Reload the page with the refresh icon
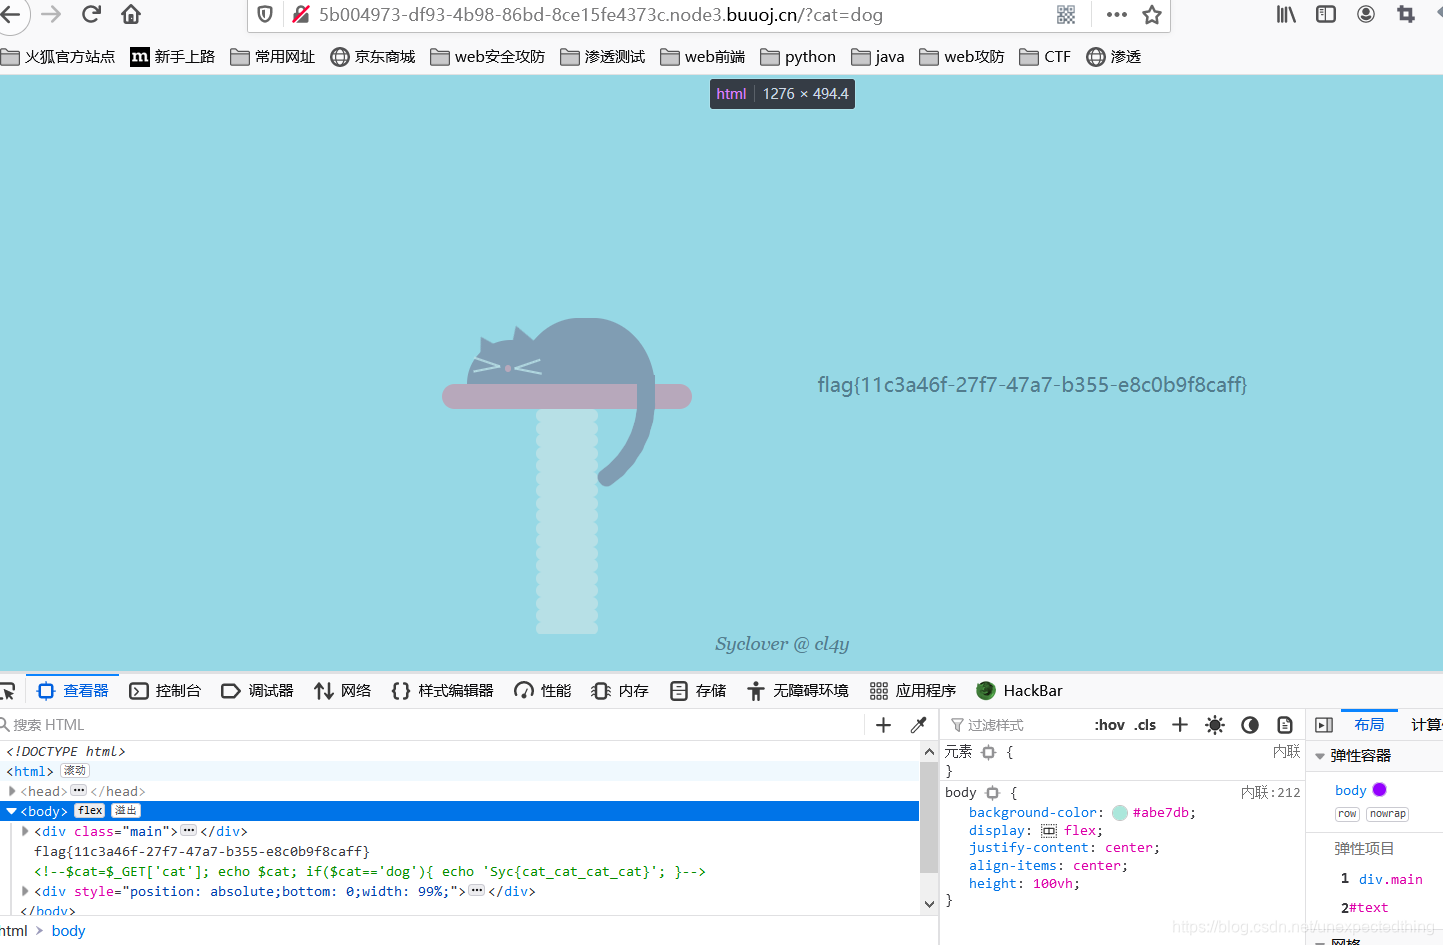This screenshot has width=1443, height=945. tap(91, 14)
